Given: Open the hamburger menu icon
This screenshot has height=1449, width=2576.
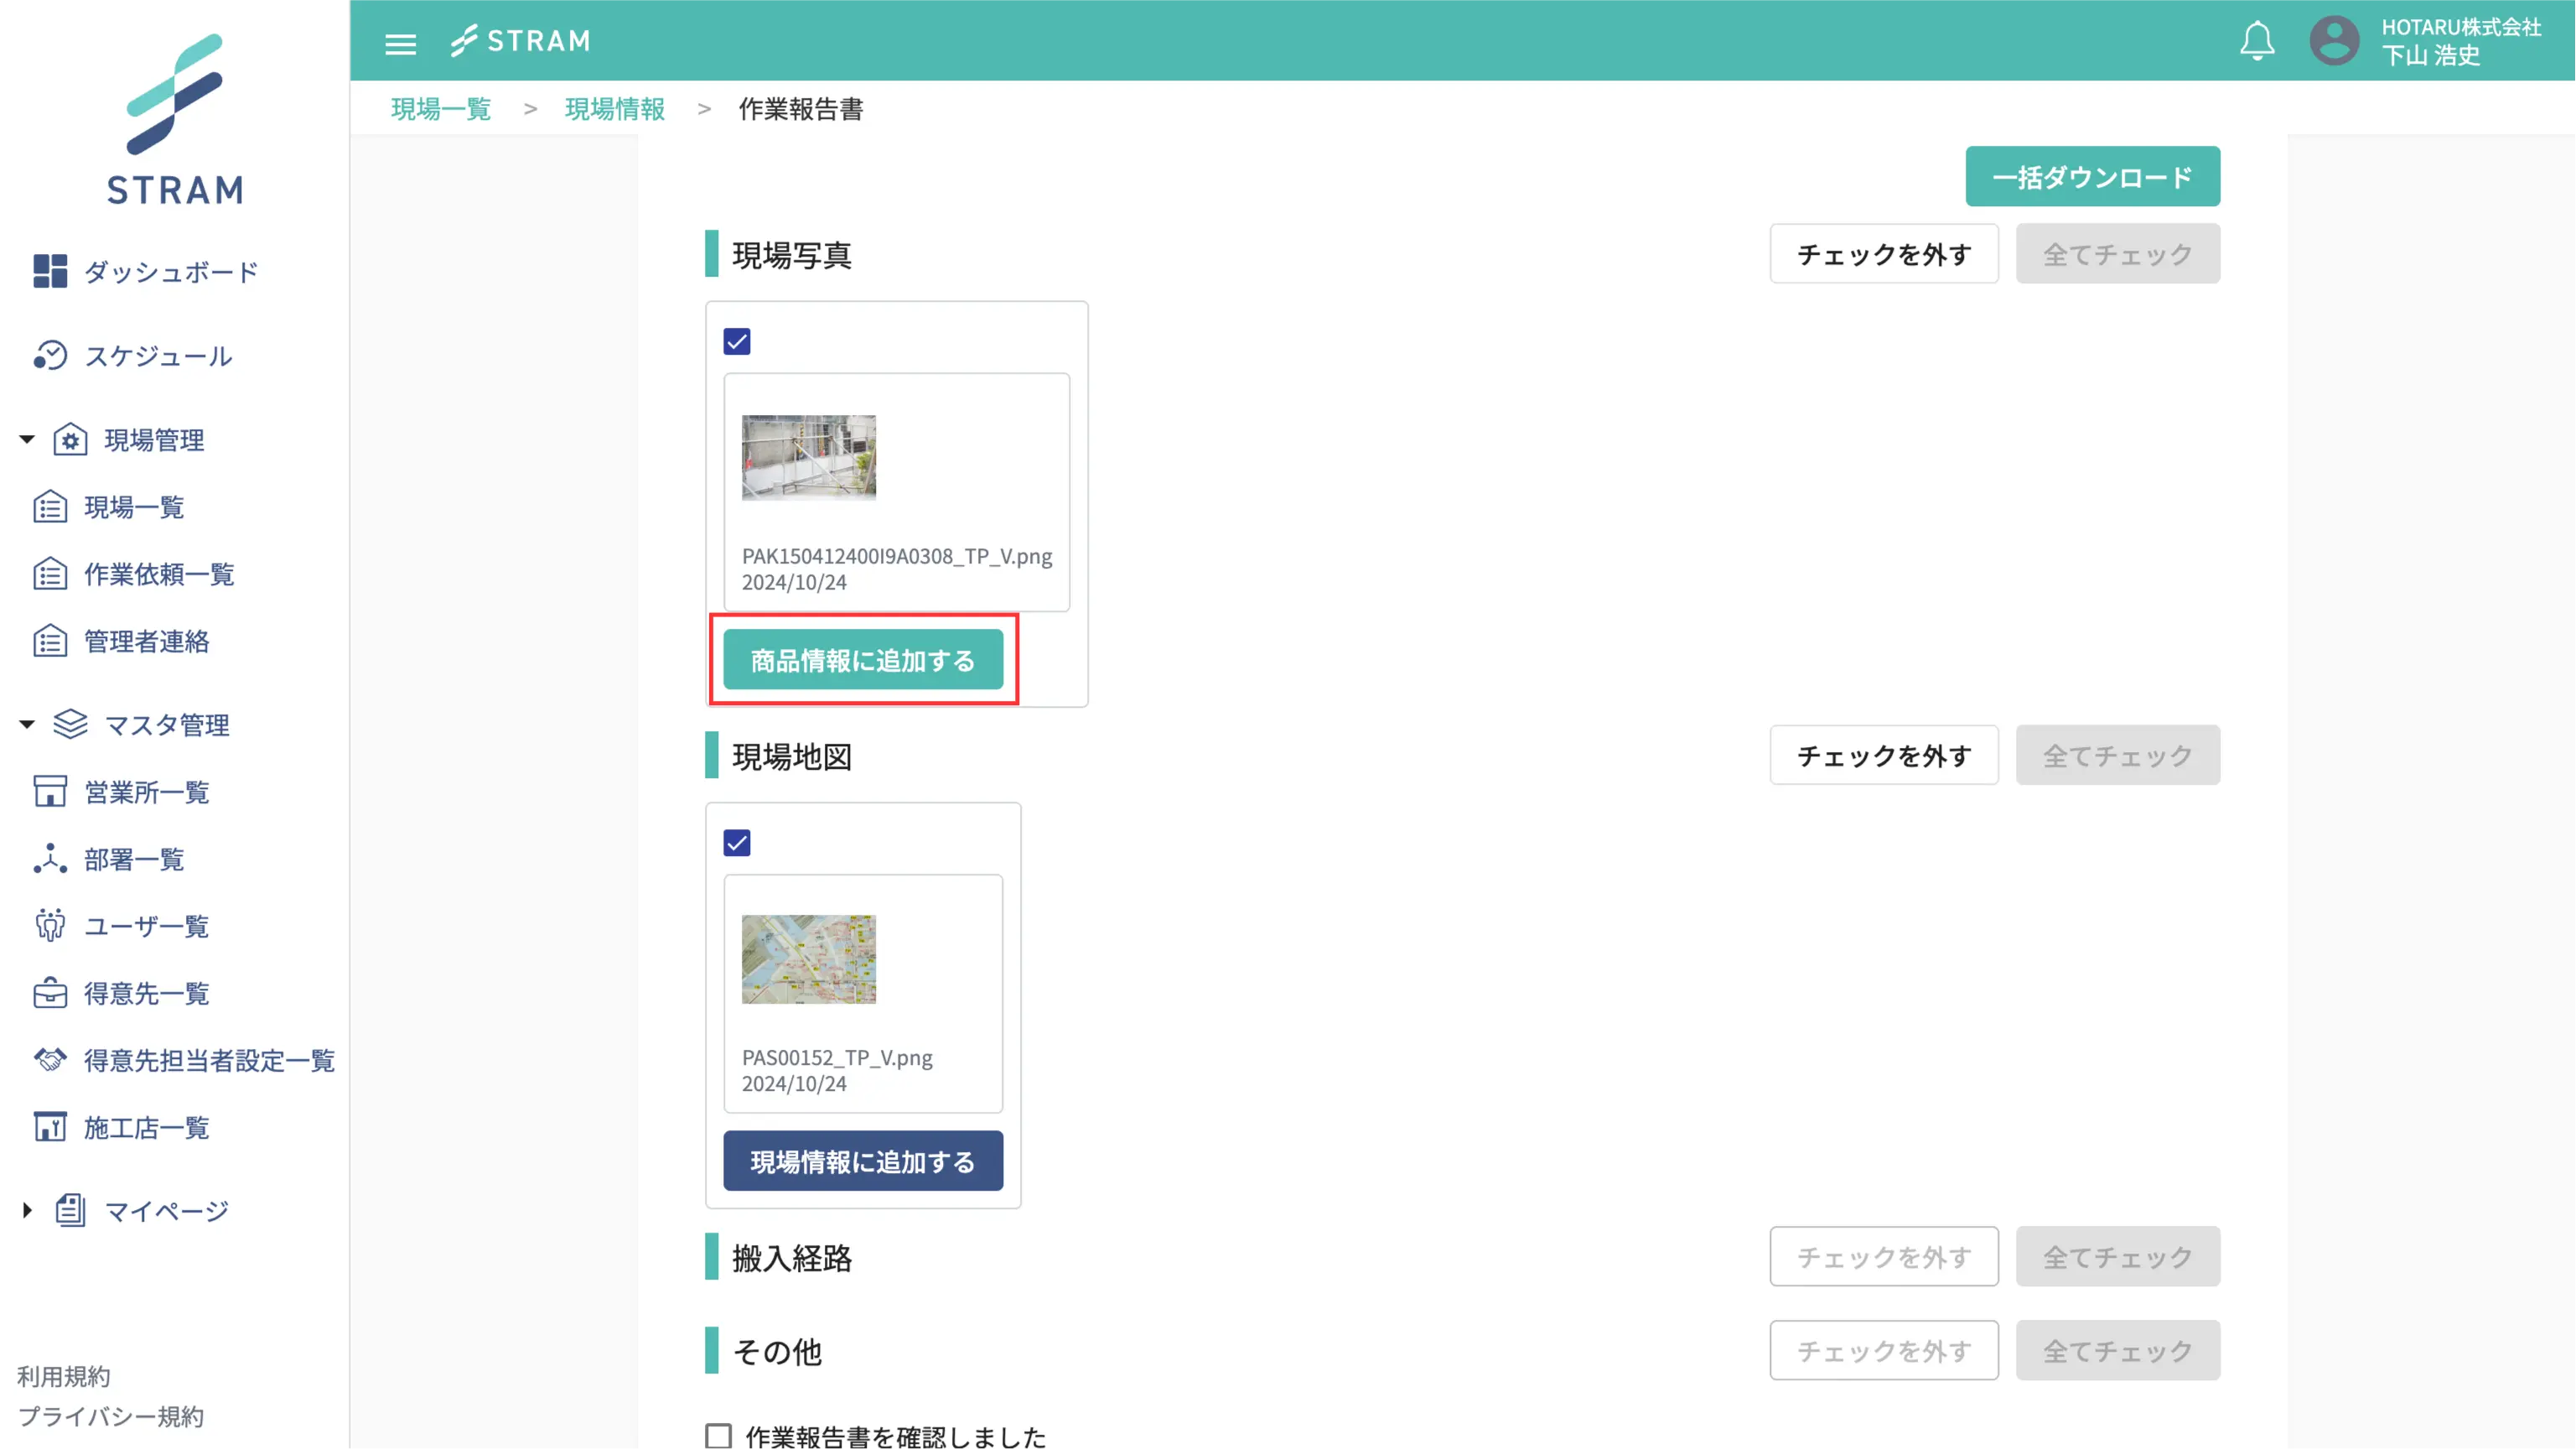Looking at the screenshot, I should [x=400, y=43].
